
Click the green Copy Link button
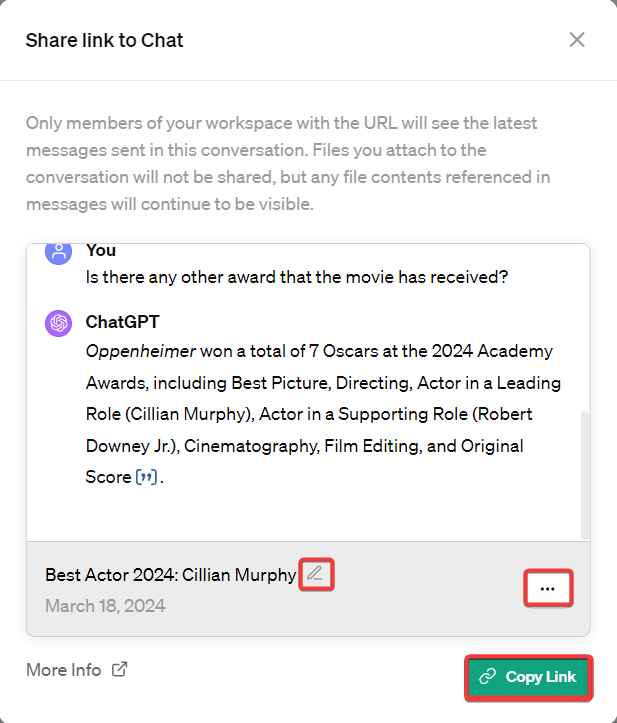(529, 677)
